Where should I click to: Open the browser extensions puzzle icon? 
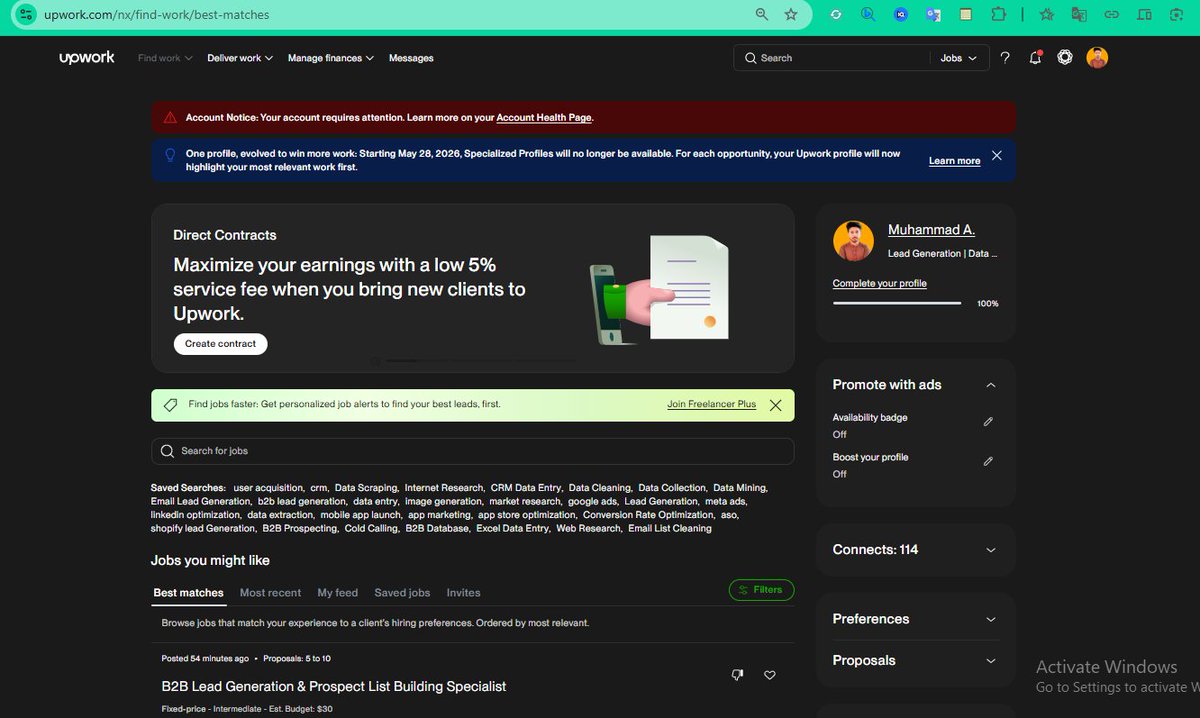[998, 15]
